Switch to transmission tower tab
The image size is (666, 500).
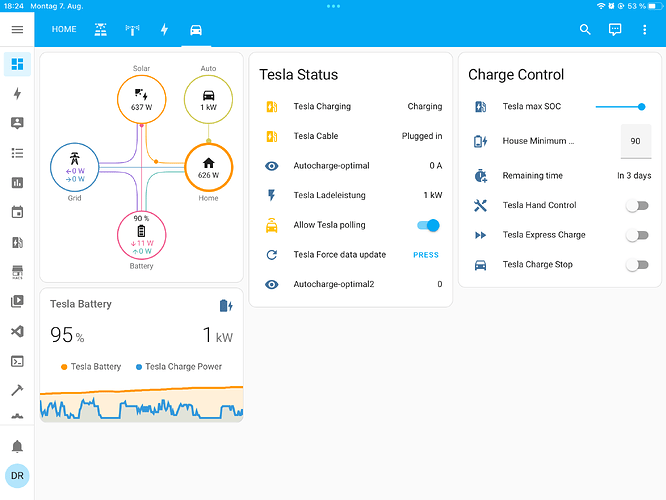coord(132,29)
